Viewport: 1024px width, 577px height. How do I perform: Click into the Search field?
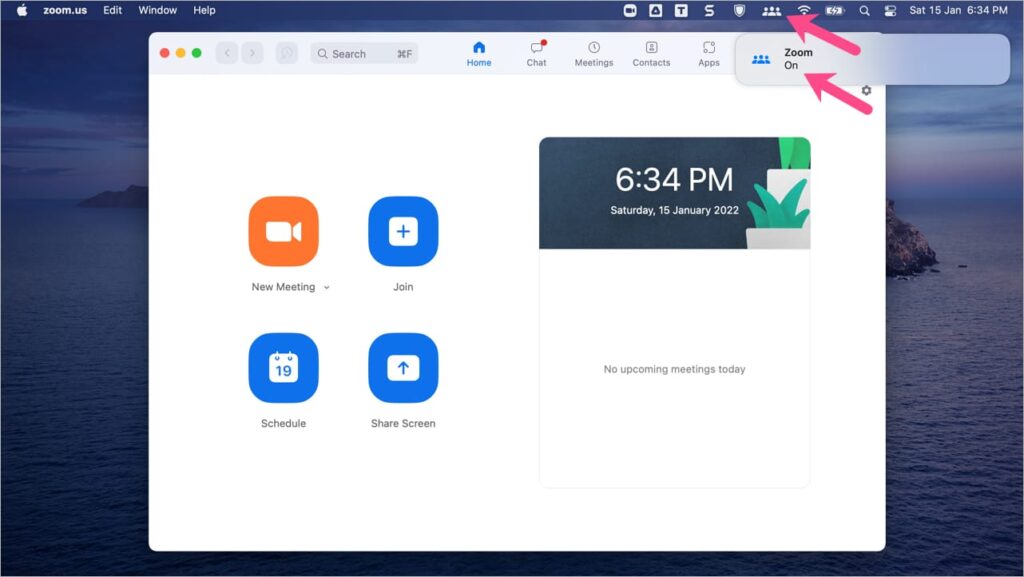[350, 53]
